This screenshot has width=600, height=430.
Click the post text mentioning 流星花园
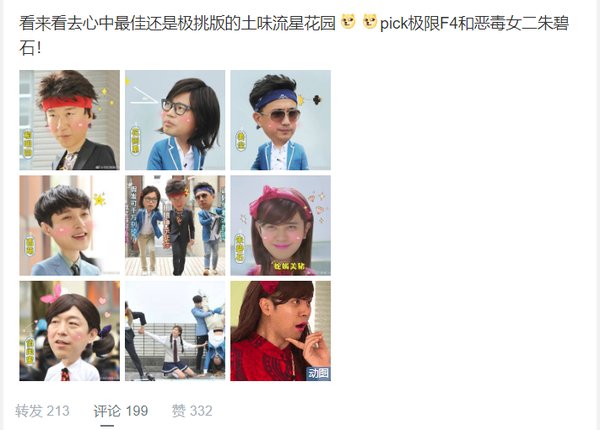(x=294, y=35)
